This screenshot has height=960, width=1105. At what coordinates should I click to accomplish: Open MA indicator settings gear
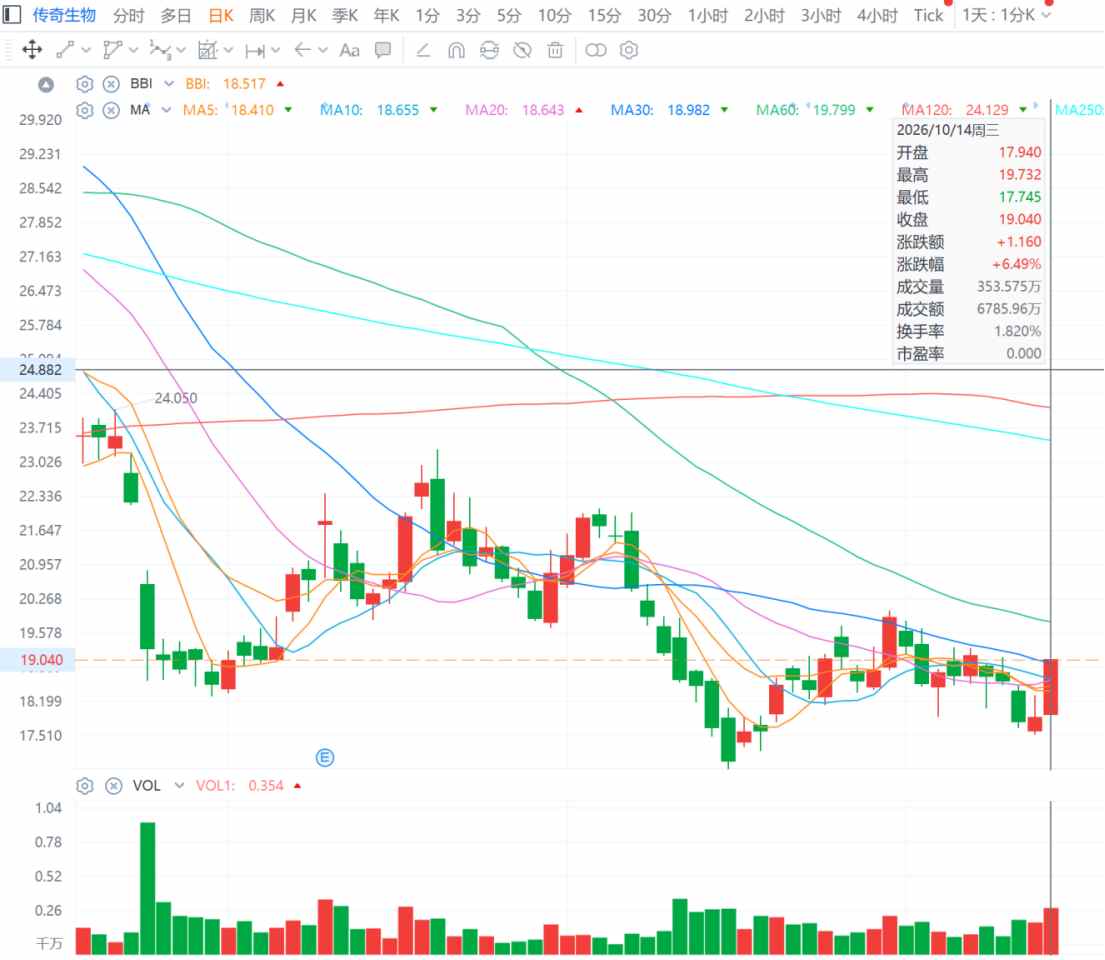(x=85, y=110)
